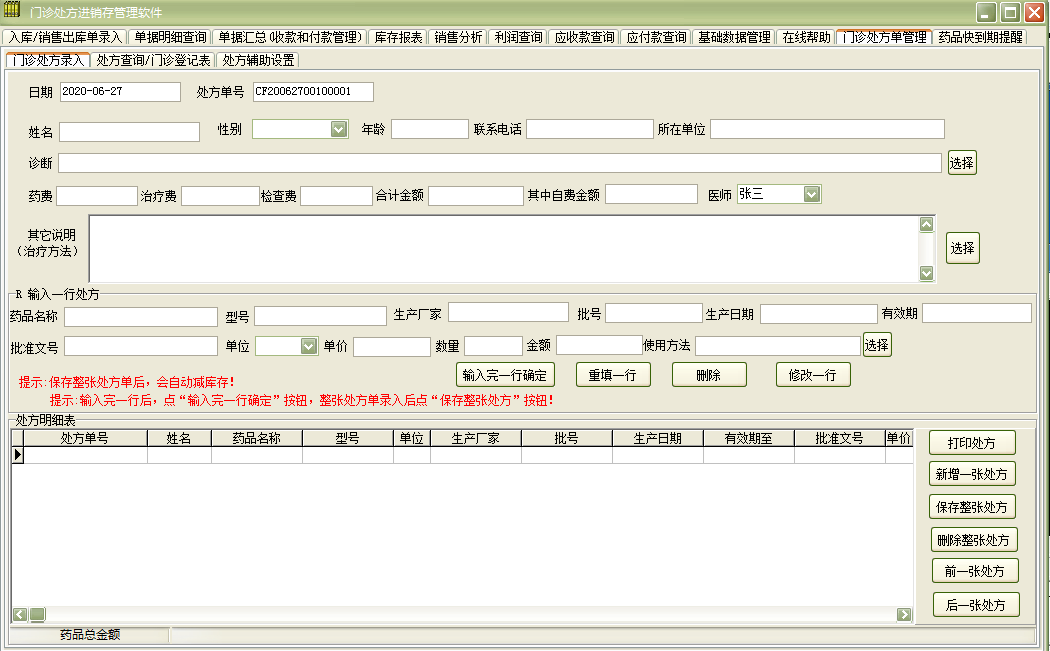Select the current row indicator arrow in table
This screenshot has height=651, width=1050.
tap(17, 455)
